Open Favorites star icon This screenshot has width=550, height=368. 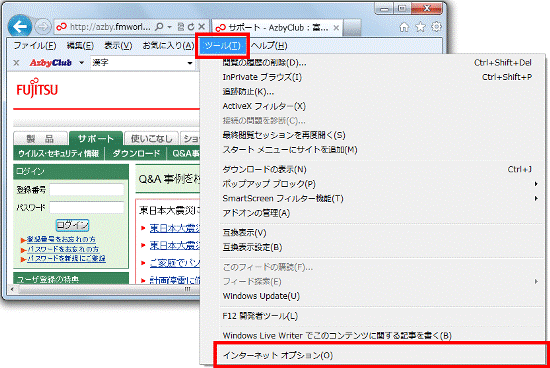pos(420,27)
